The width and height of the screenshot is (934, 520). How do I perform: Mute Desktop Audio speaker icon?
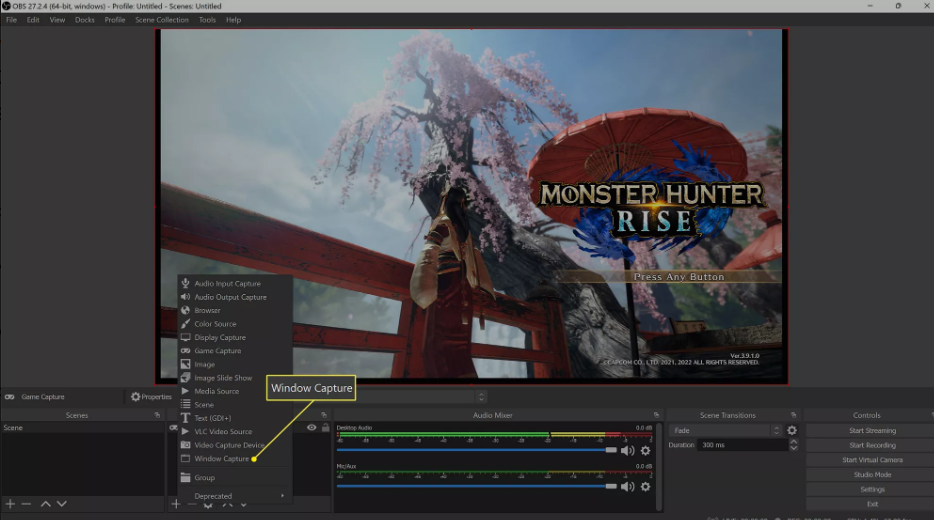click(627, 451)
